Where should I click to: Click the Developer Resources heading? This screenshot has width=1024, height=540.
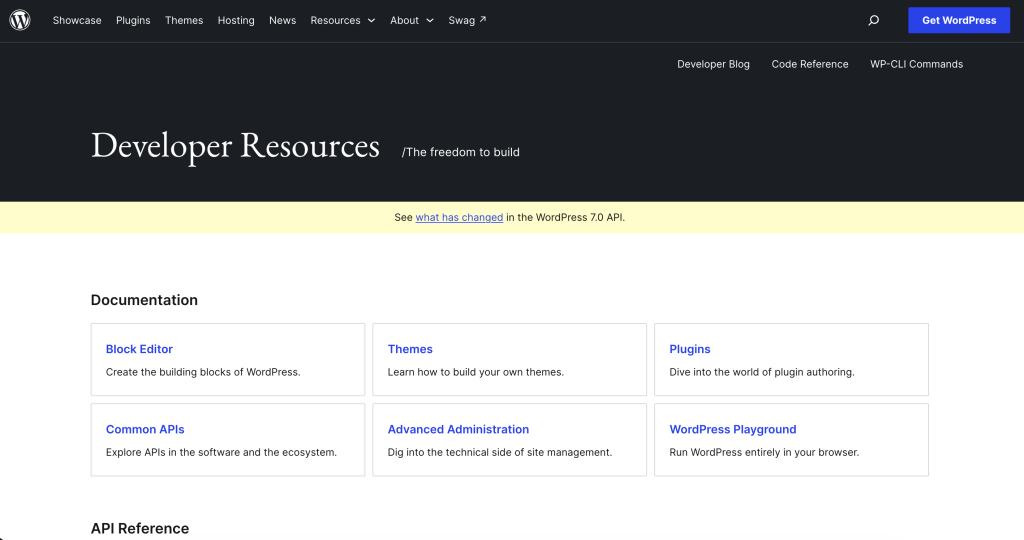click(x=235, y=145)
